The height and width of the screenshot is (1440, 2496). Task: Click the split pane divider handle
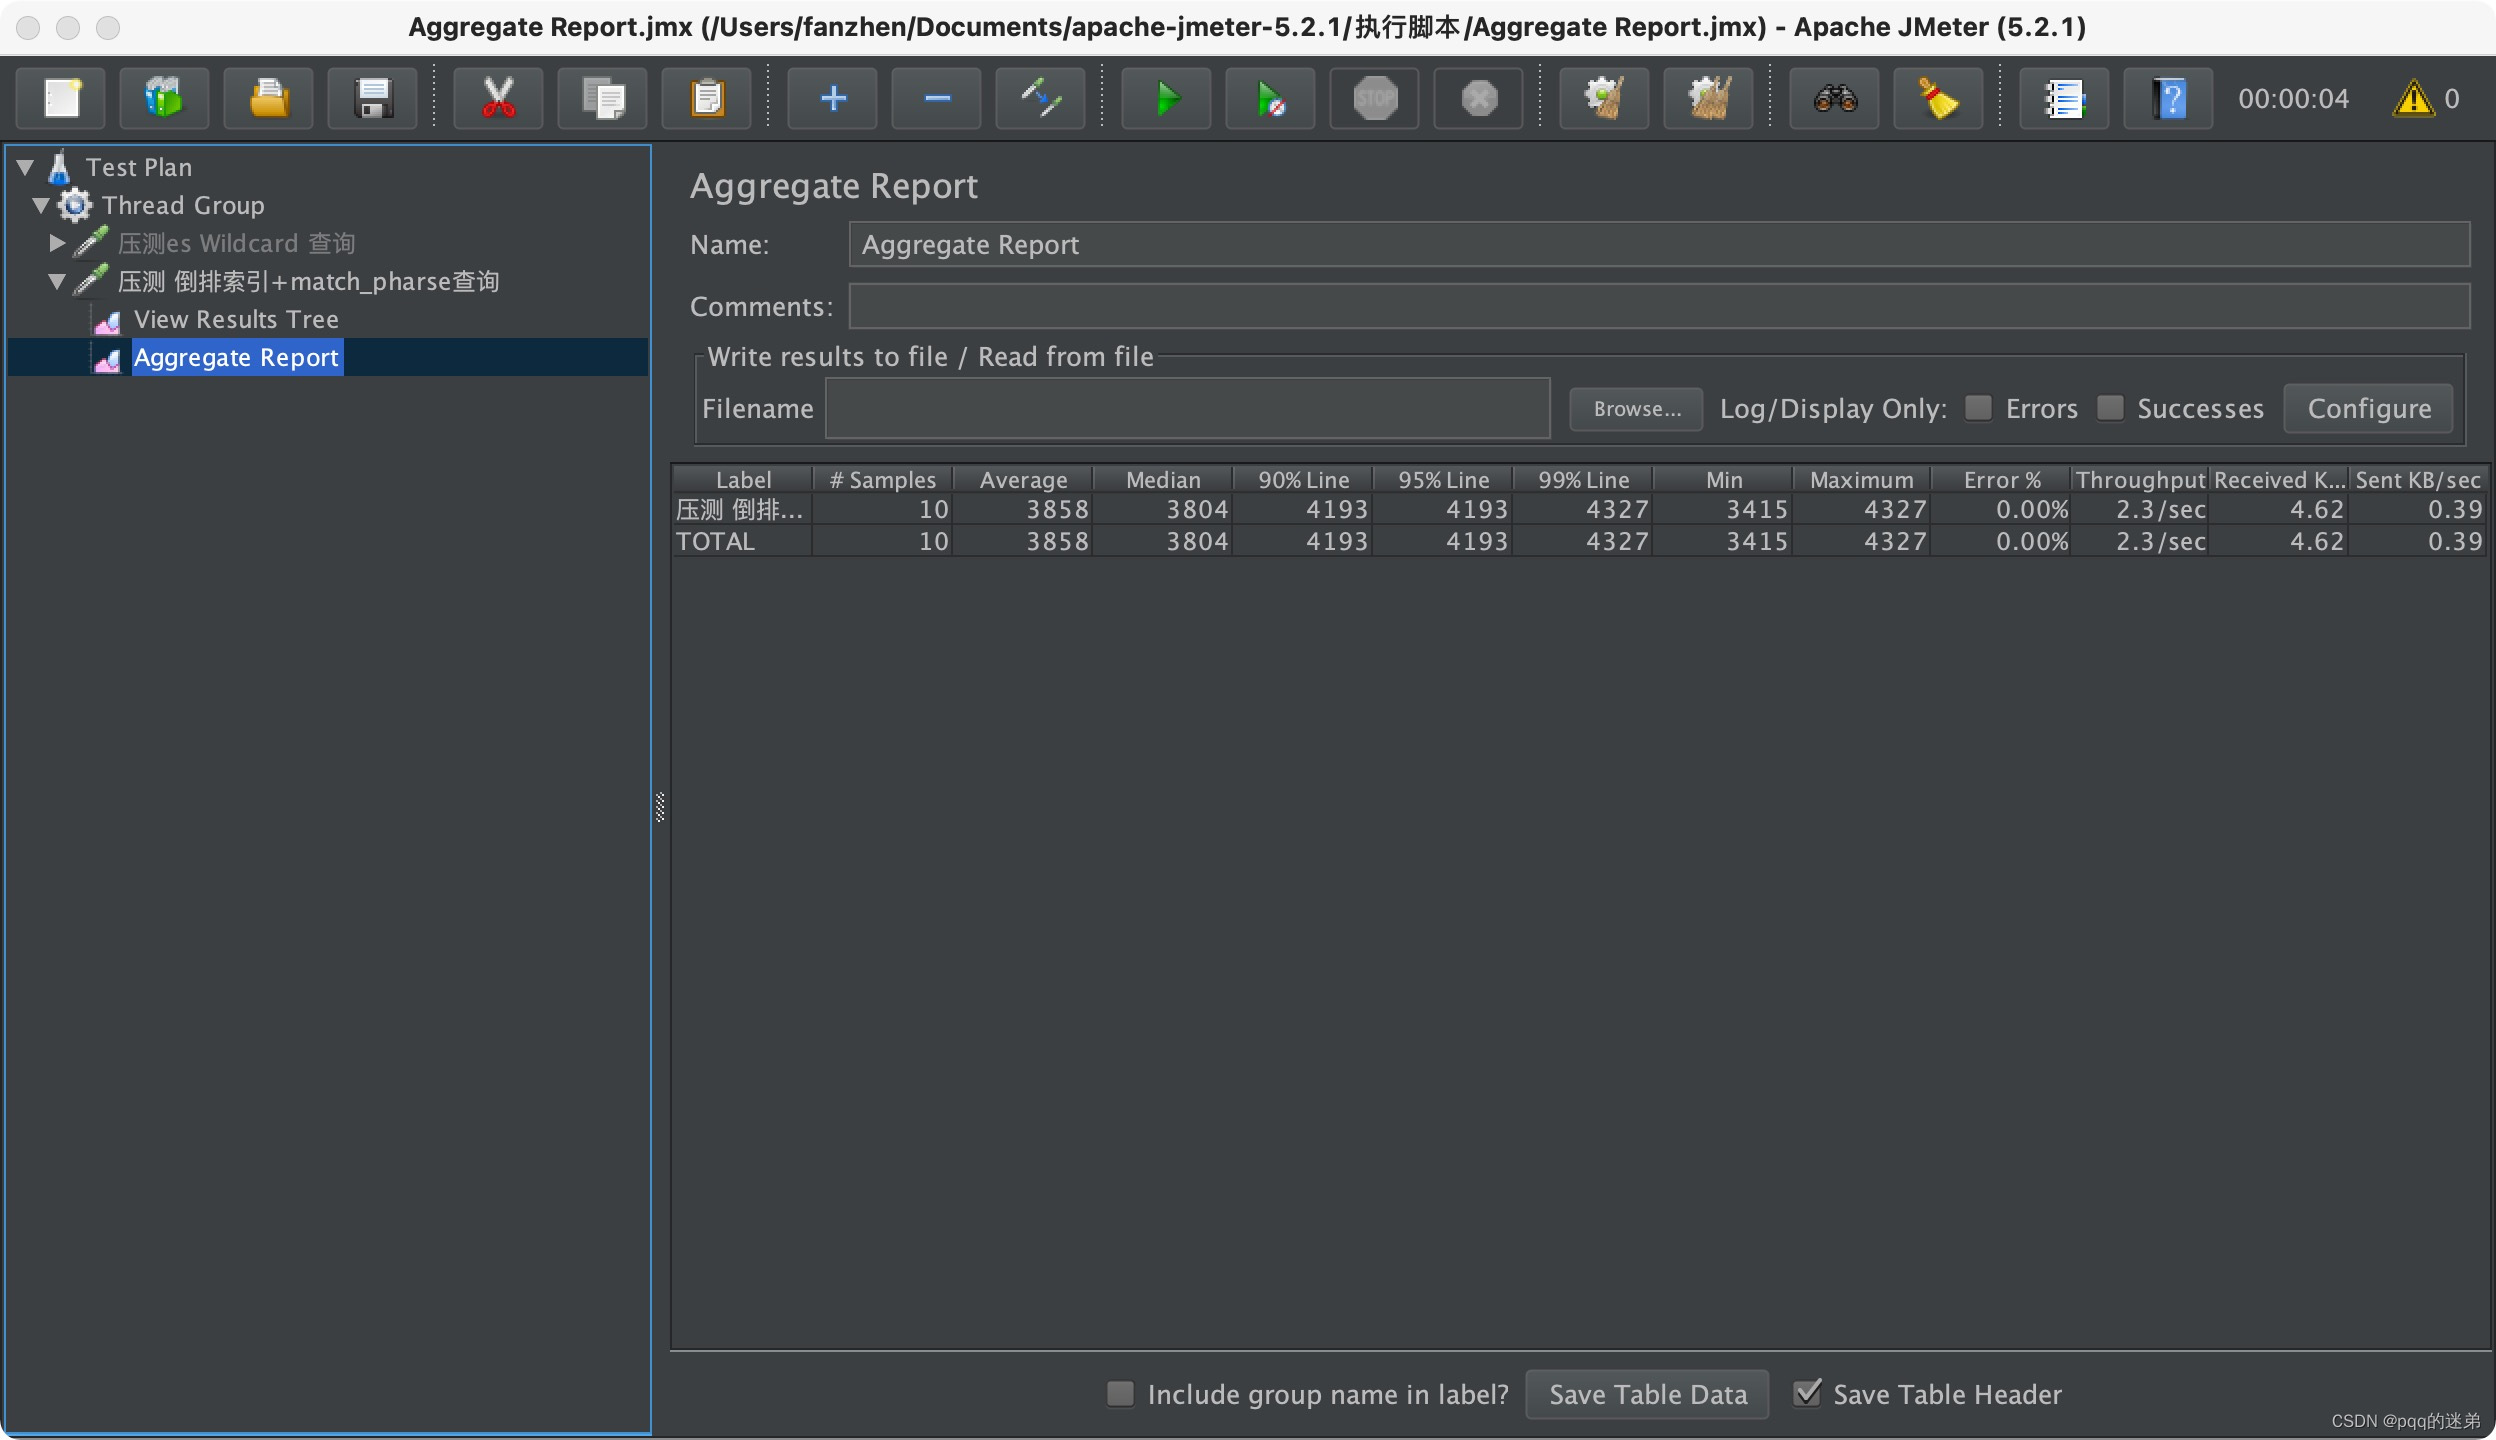click(x=660, y=807)
